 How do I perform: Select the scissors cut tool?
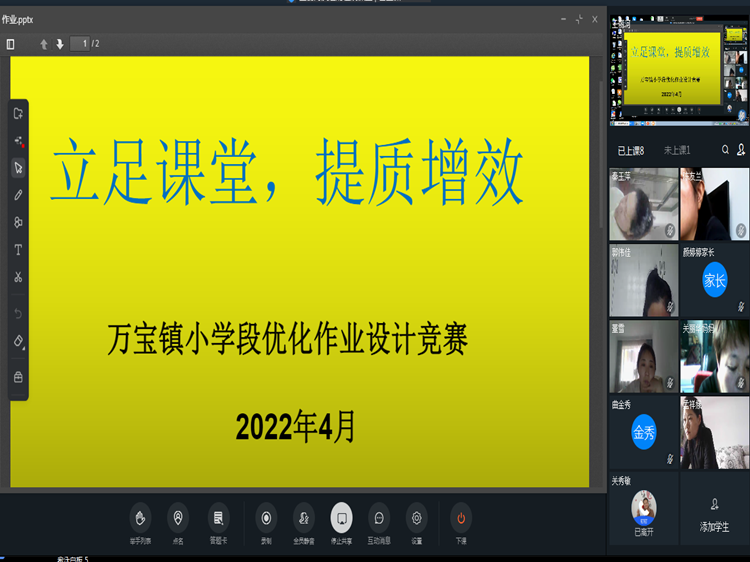18,277
